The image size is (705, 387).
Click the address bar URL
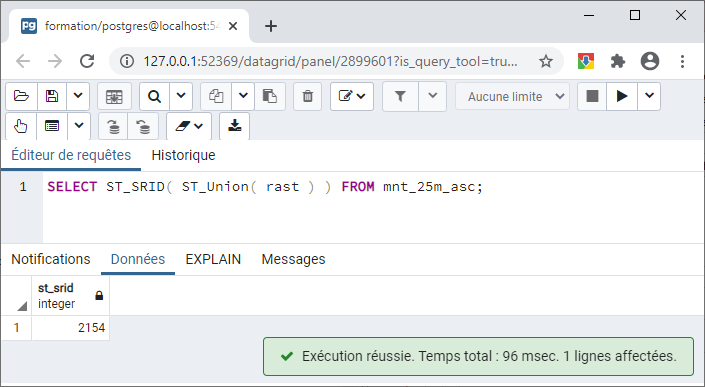click(330, 61)
